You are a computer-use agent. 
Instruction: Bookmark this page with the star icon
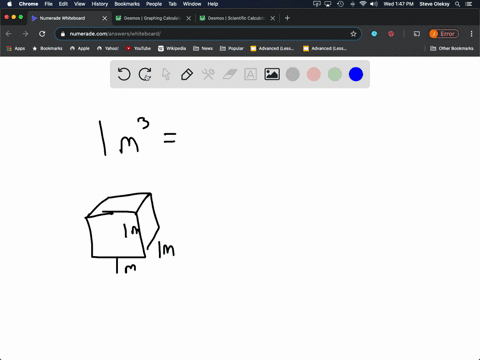click(x=353, y=34)
